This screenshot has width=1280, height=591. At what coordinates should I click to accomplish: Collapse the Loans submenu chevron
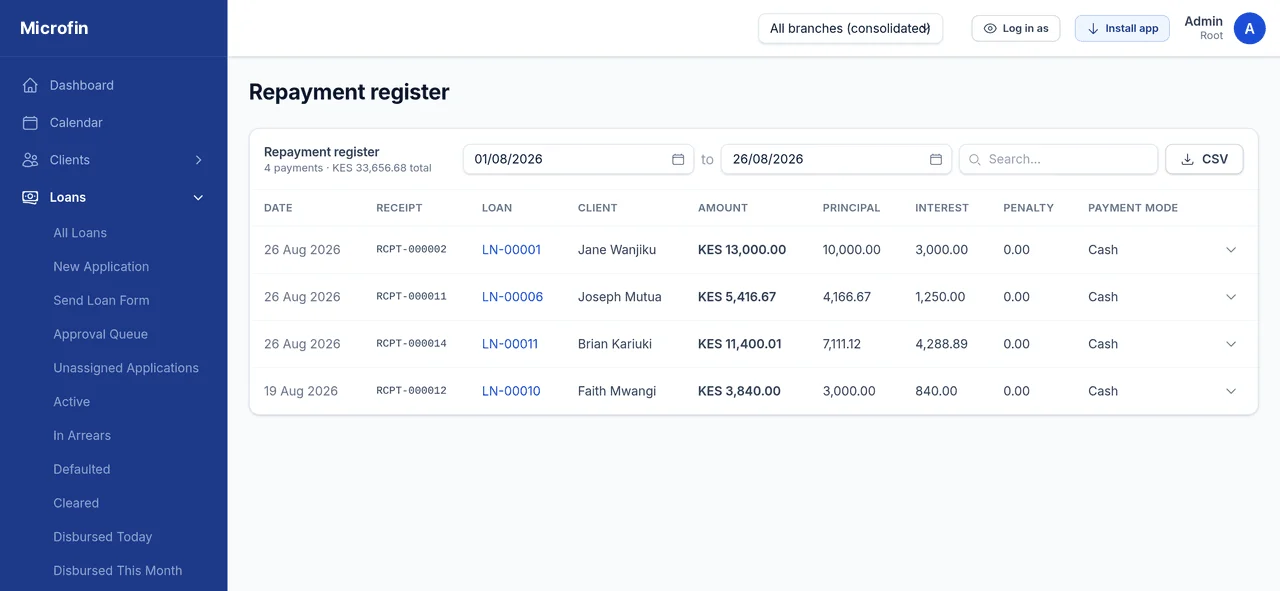198,197
